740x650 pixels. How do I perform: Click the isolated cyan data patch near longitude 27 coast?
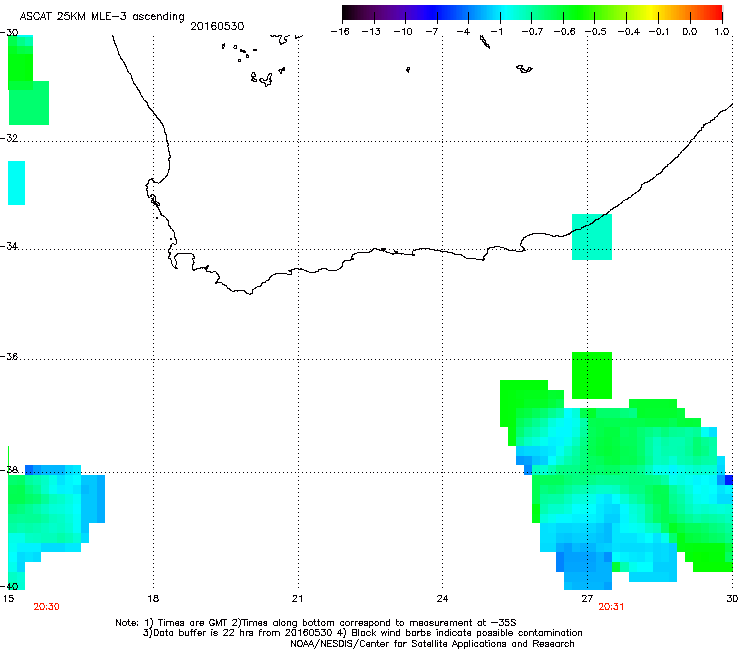click(x=592, y=237)
